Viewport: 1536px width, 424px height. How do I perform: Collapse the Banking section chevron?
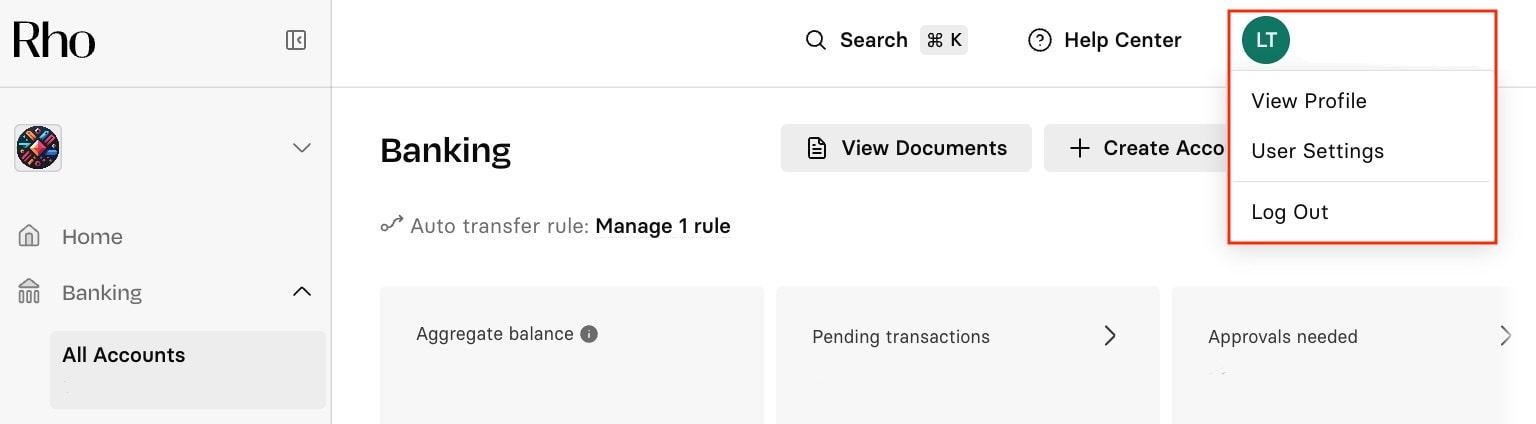301,292
